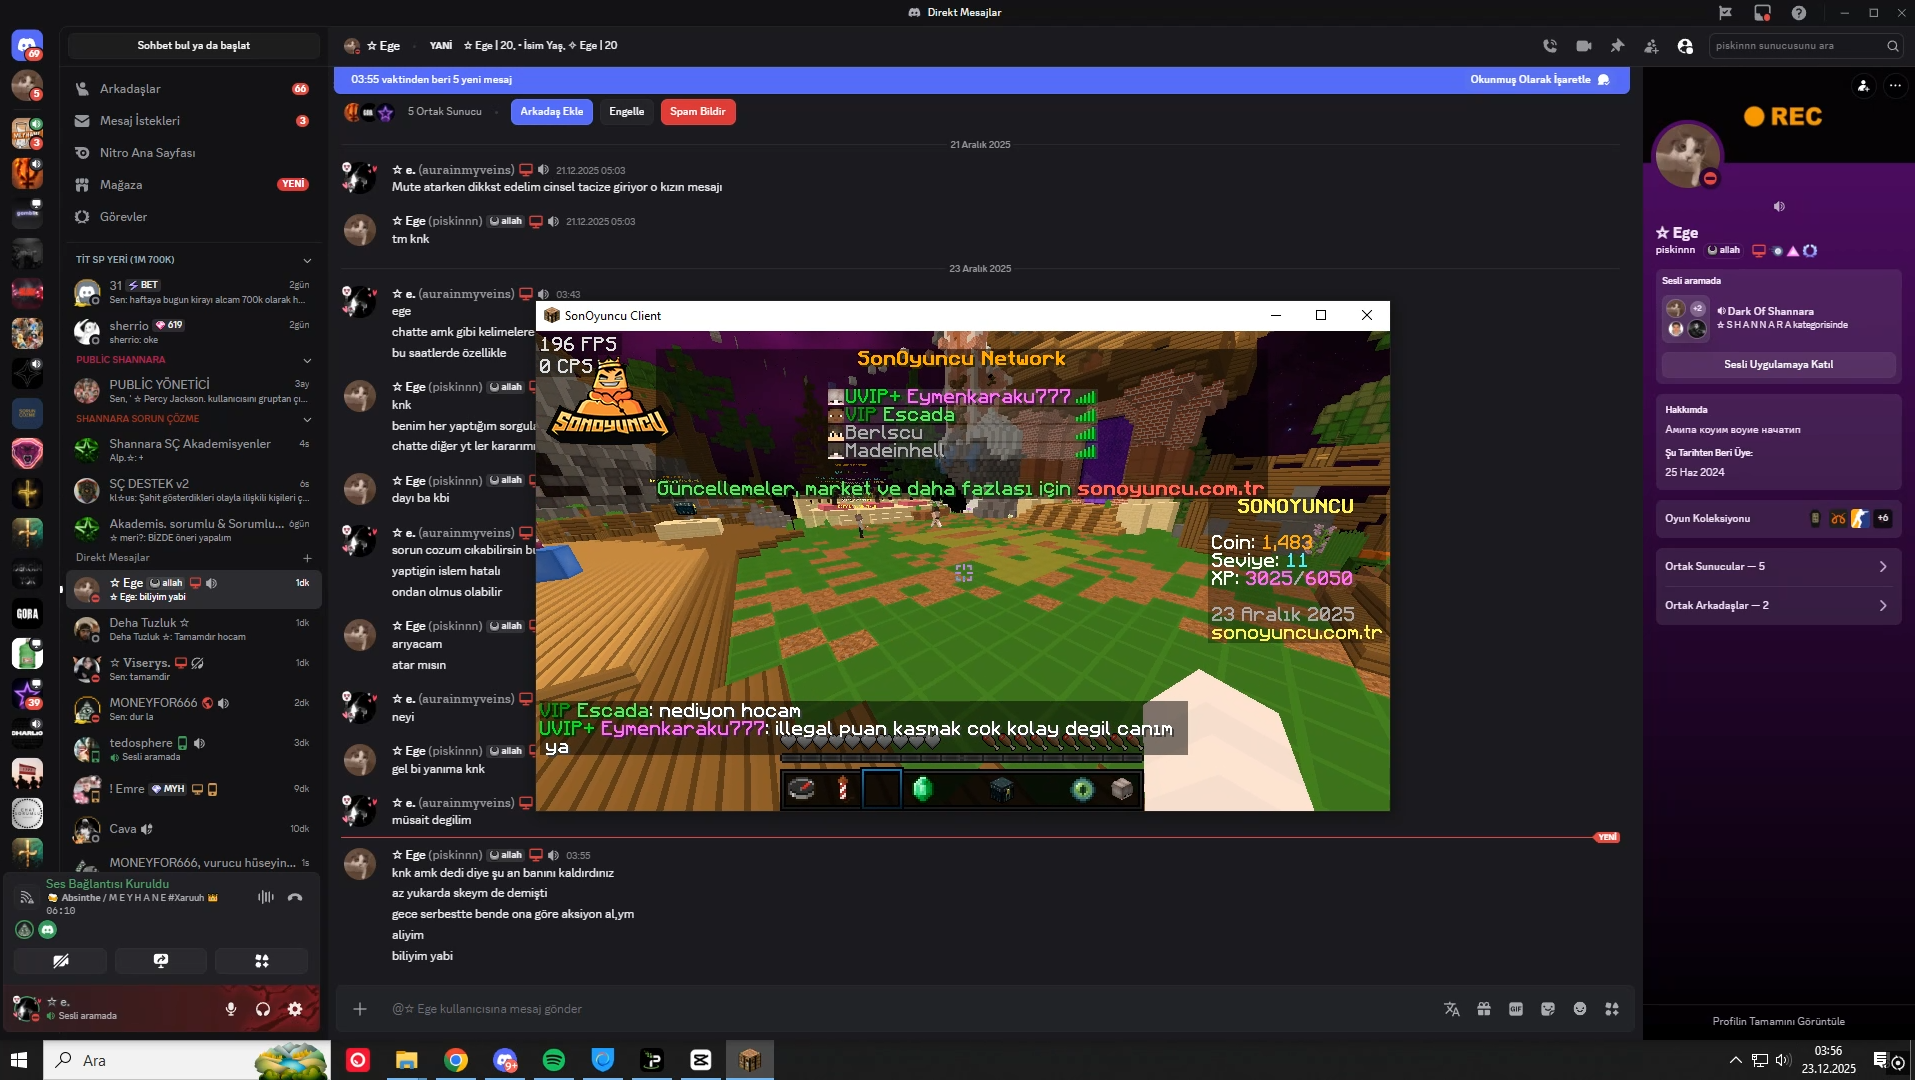Open Discord help icon
The width and height of the screenshot is (1915, 1080).
(x=1799, y=13)
